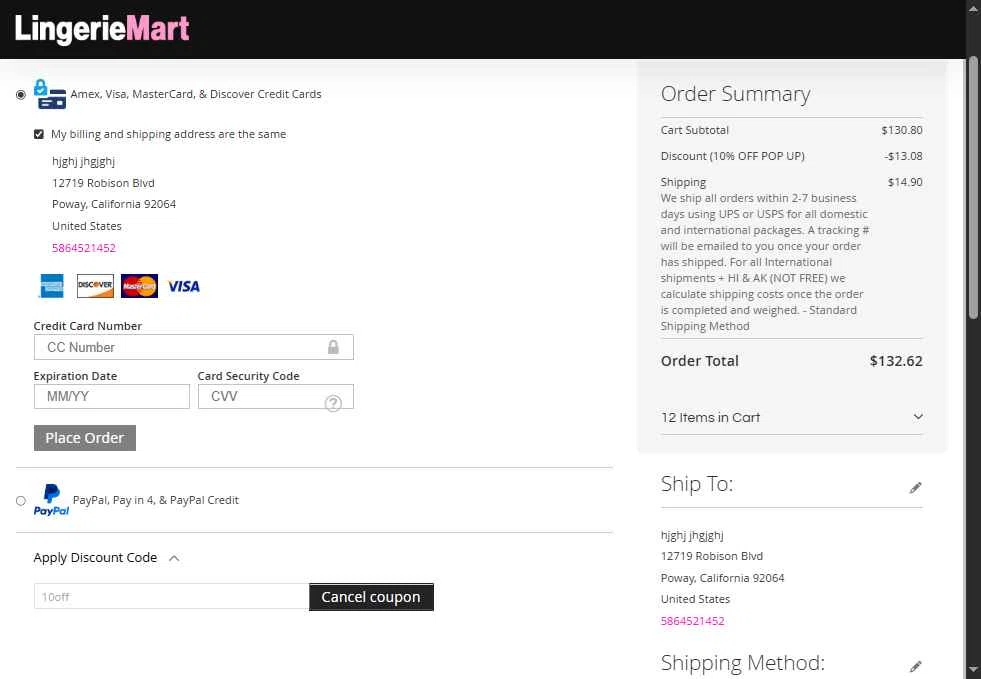Click the secure credit card icon

(49, 94)
